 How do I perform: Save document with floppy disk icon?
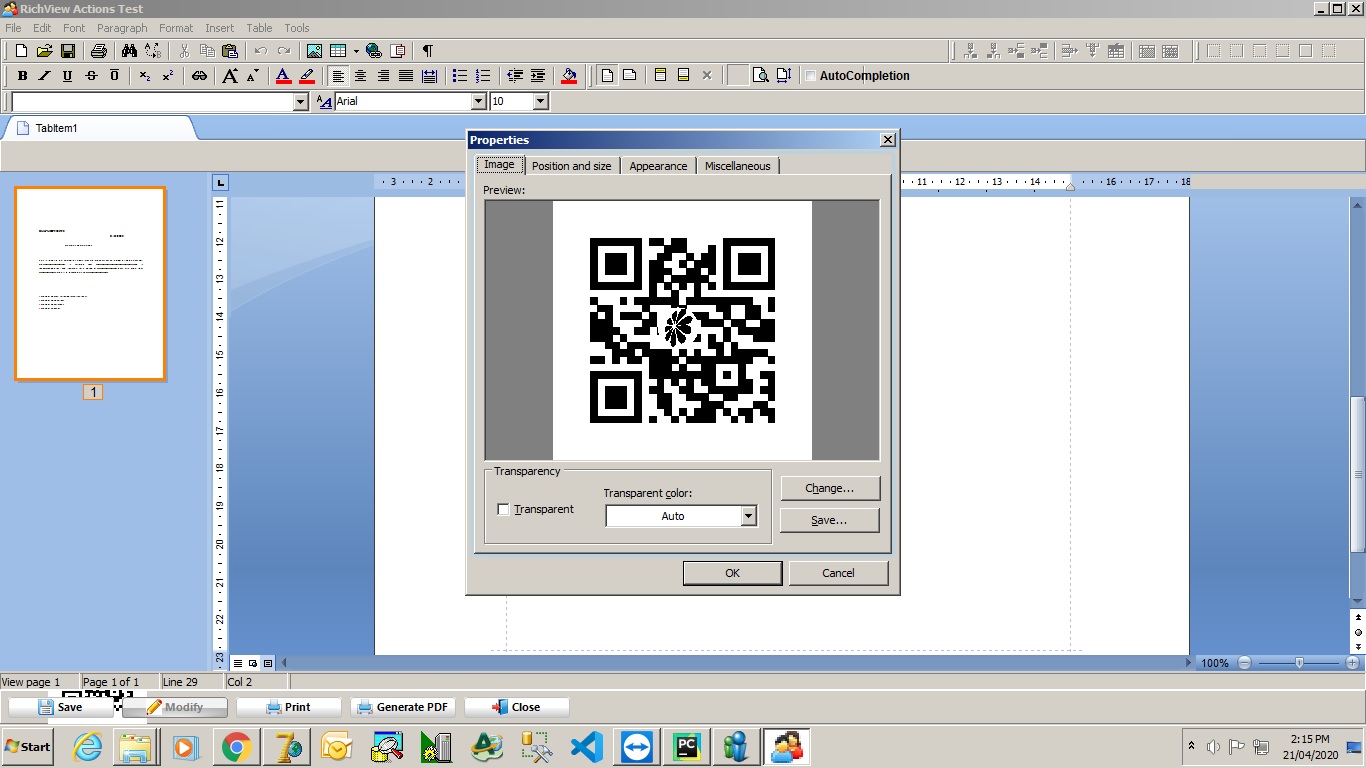click(68, 51)
